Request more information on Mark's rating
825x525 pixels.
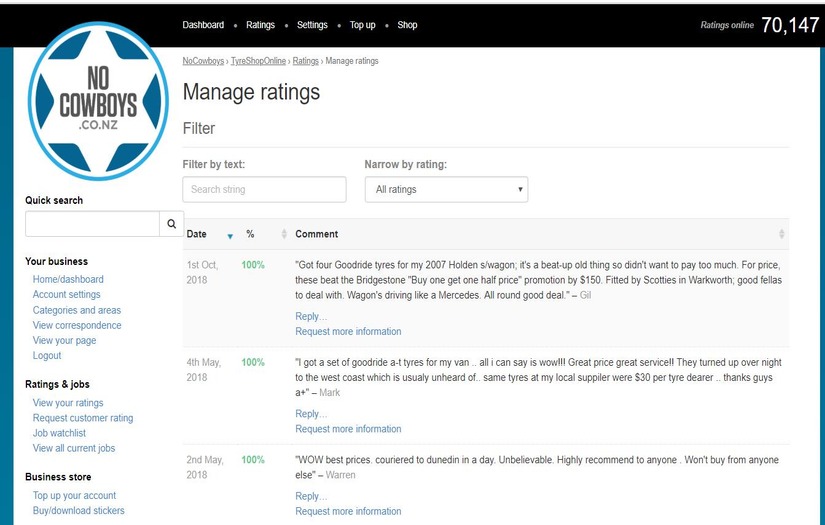348,429
